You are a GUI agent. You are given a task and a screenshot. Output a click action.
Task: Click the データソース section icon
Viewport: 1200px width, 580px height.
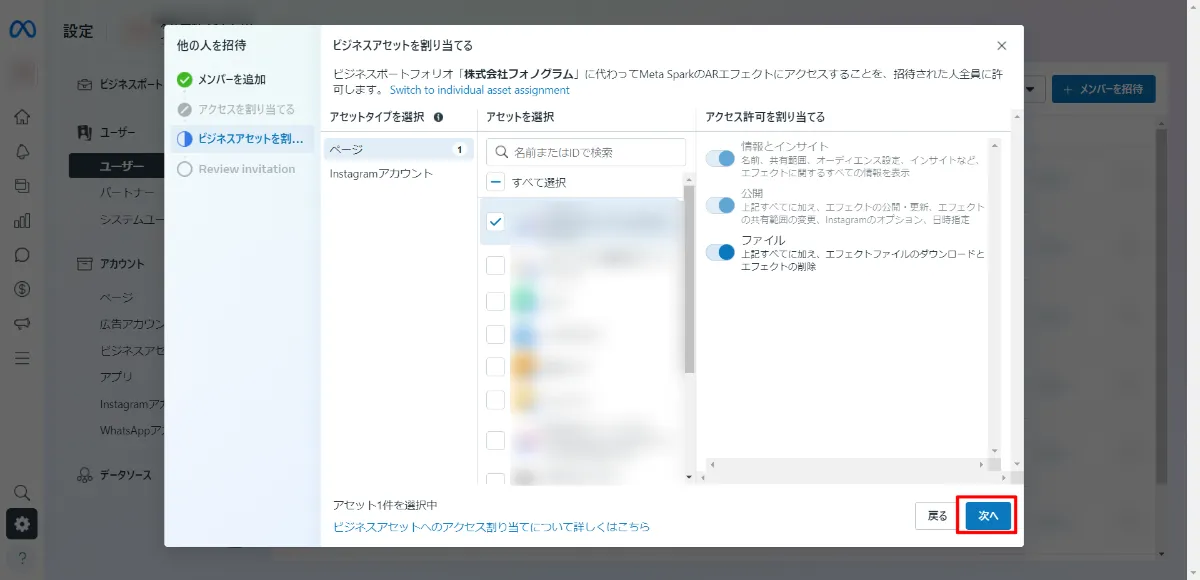[x=85, y=475]
